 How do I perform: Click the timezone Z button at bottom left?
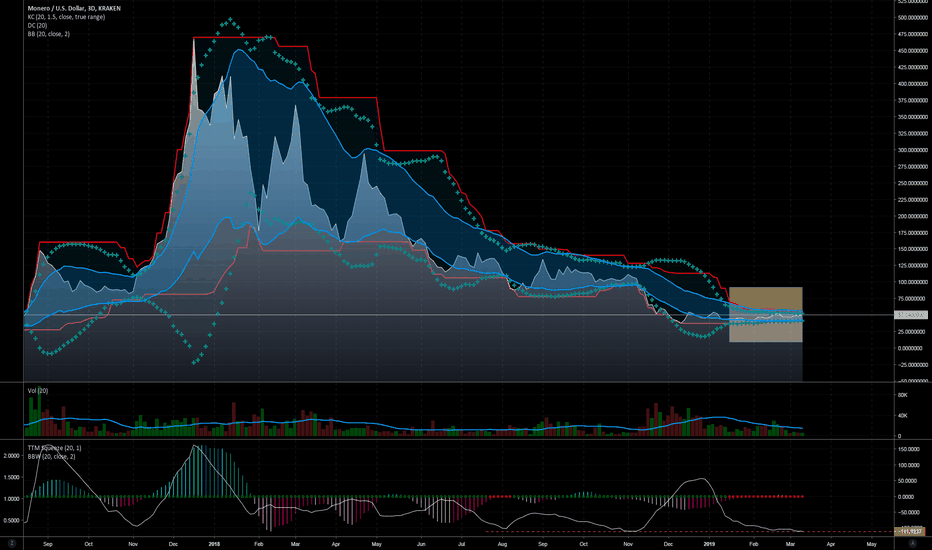[x=11, y=543]
